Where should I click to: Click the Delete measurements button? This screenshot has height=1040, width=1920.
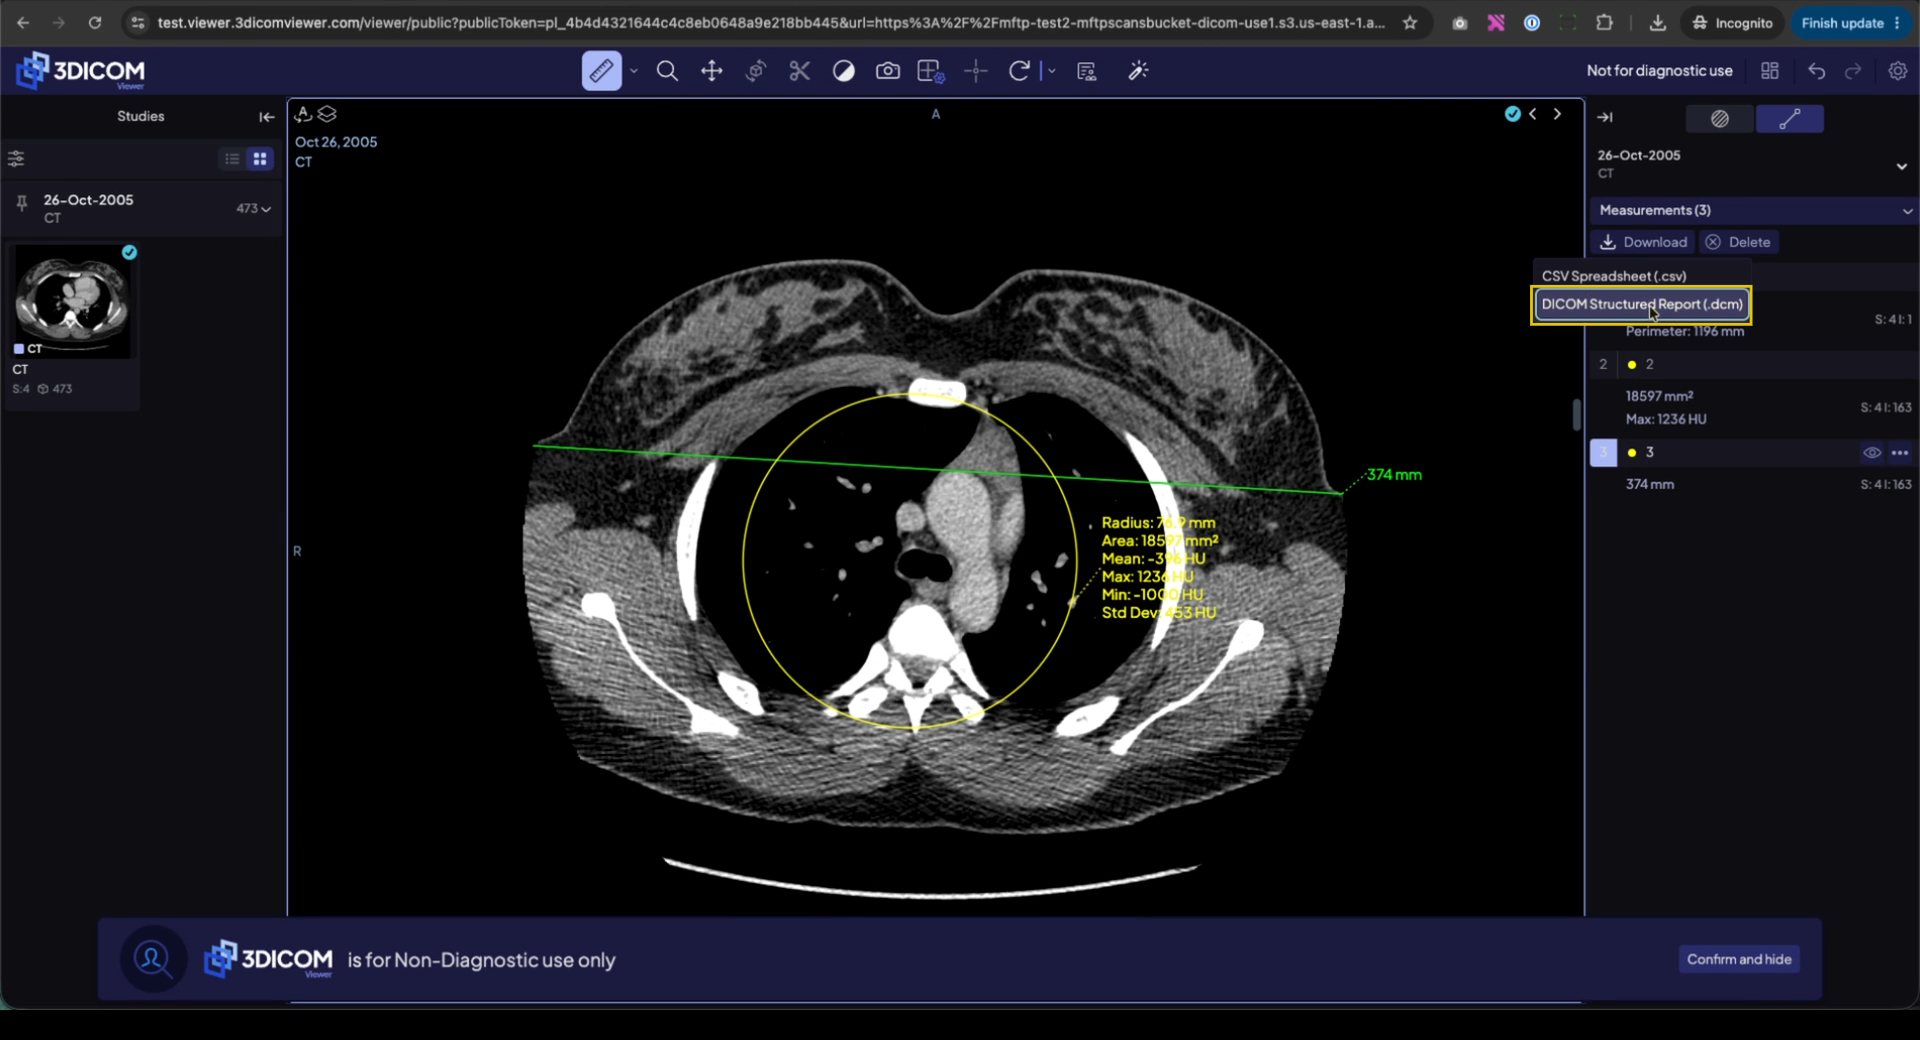(1738, 242)
